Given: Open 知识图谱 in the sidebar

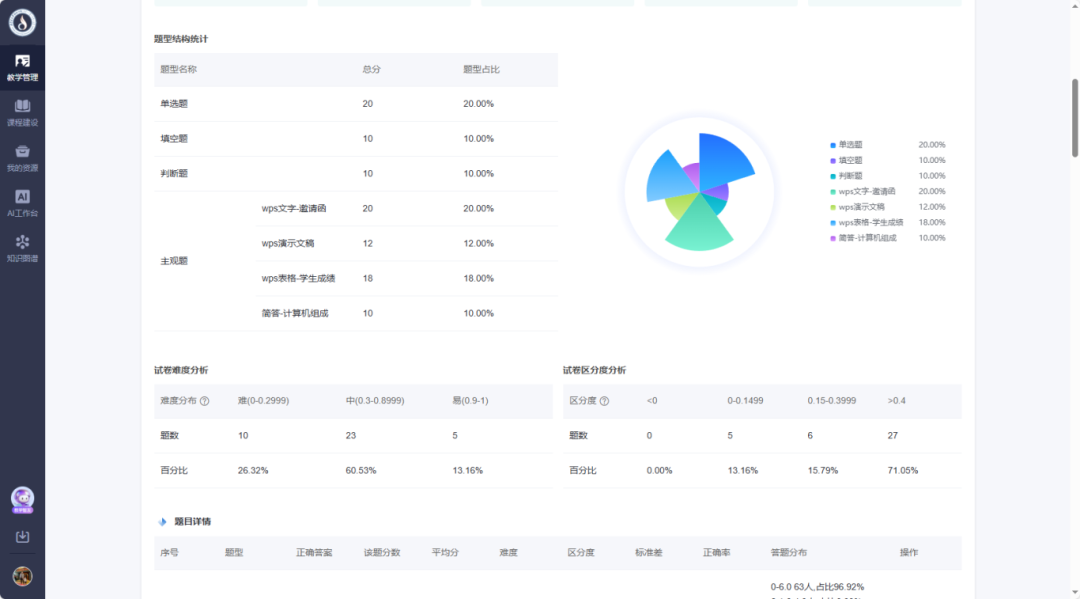Looking at the screenshot, I should [x=22, y=248].
